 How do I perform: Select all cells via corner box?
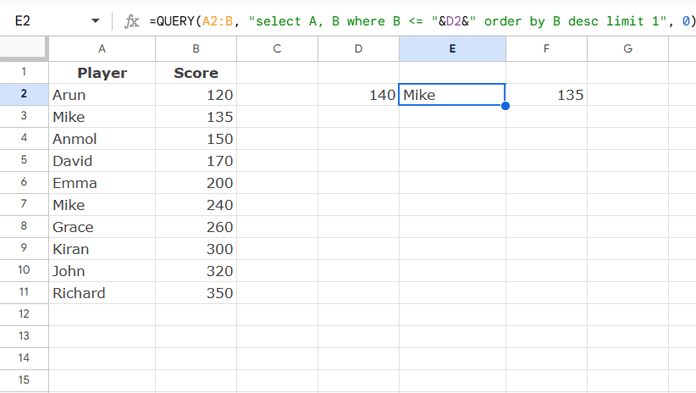point(24,48)
